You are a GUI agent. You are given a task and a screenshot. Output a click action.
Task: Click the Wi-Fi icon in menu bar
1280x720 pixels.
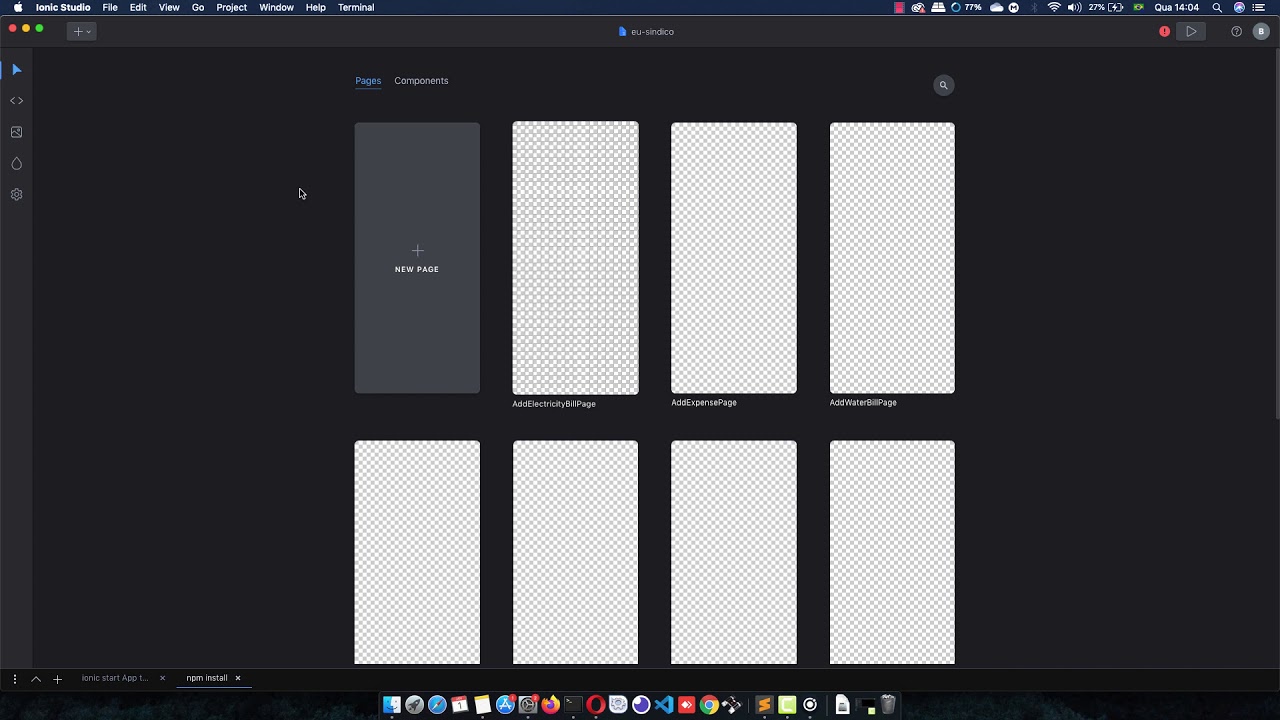(1054, 7)
